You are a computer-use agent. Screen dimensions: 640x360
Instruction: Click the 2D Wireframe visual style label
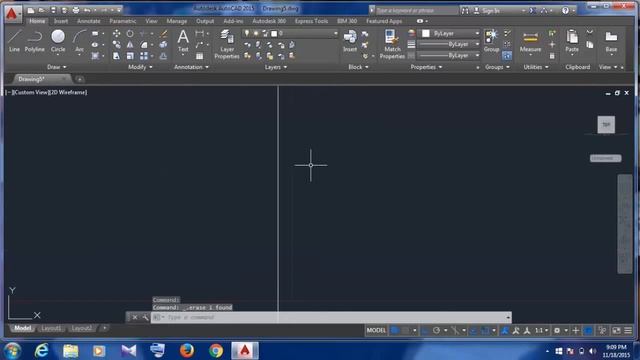(x=68, y=92)
